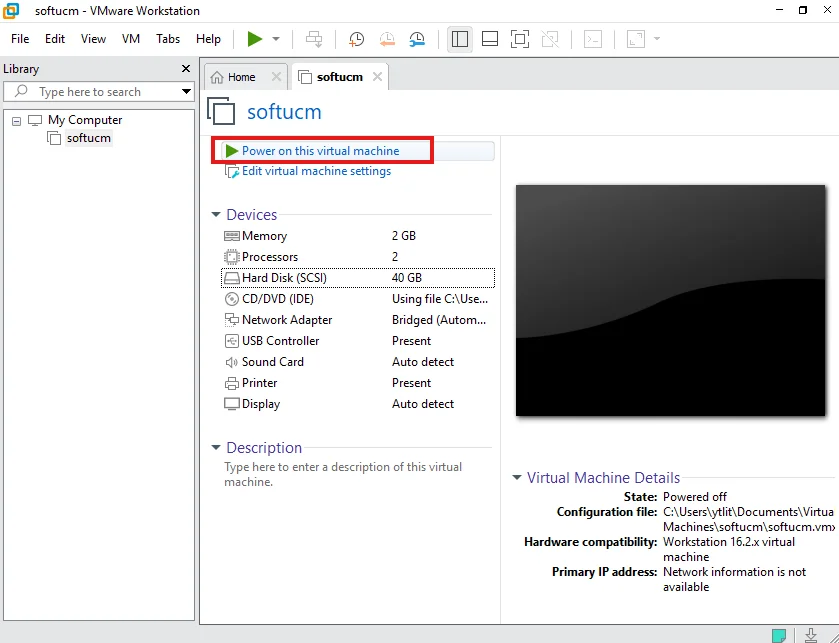Open the VM menu
This screenshot has height=643, width=839.
[x=131, y=39]
